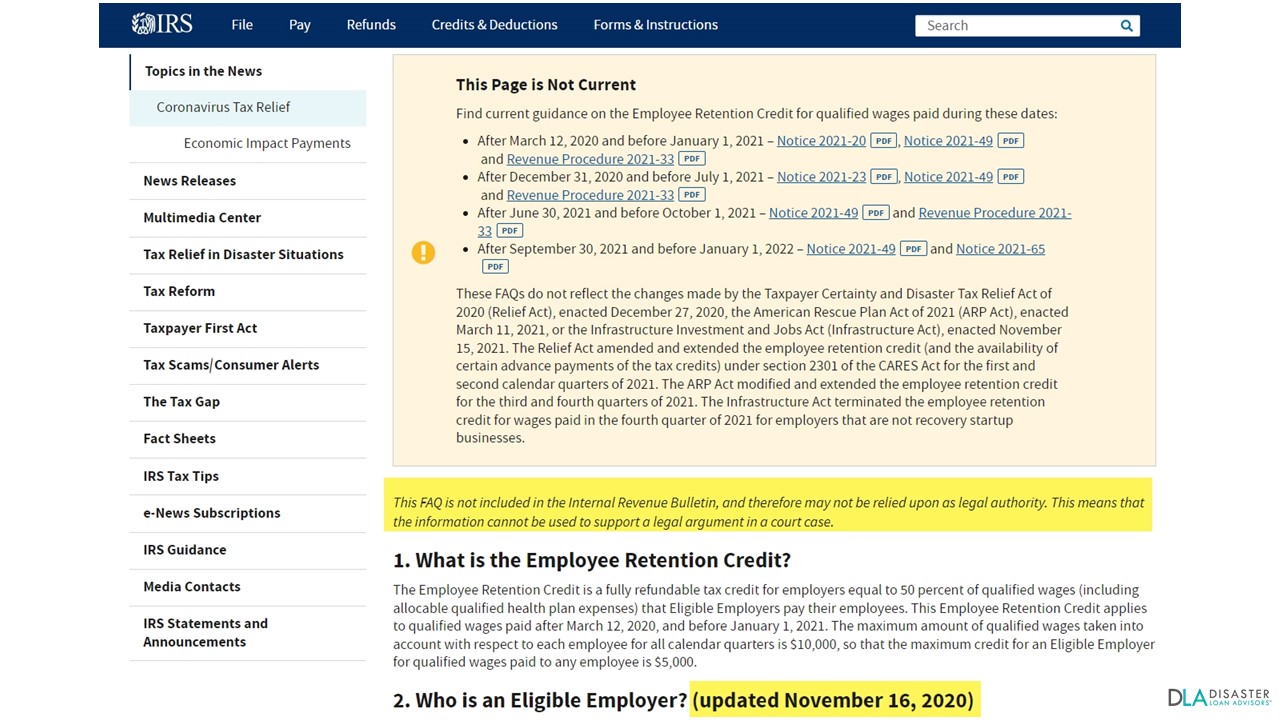Click the DLA Disaster Loan Advisors logo
The image size is (1280, 720).
click(x=1218, y=696)
